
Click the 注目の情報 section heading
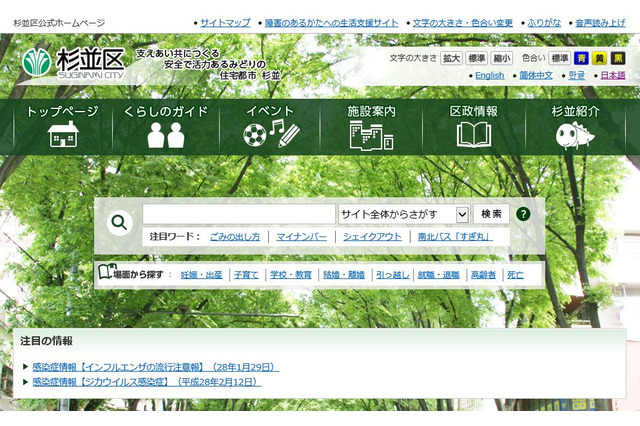click(x=47, y=341)
